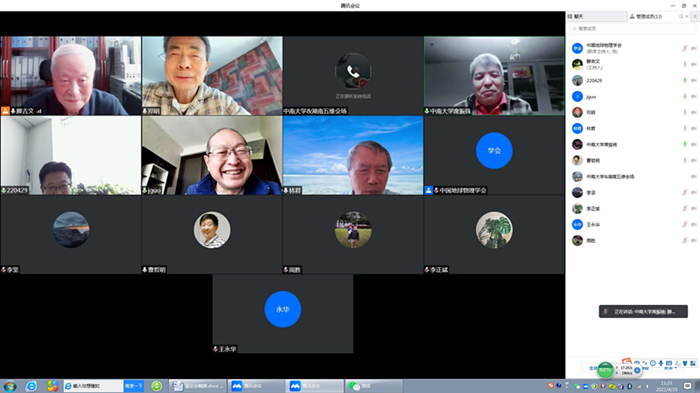The height and width of the screenshot is (393, 700).
Task: Click the search magnifier icon in member search box
Action: pyautogui.click(x=575, y=29)
